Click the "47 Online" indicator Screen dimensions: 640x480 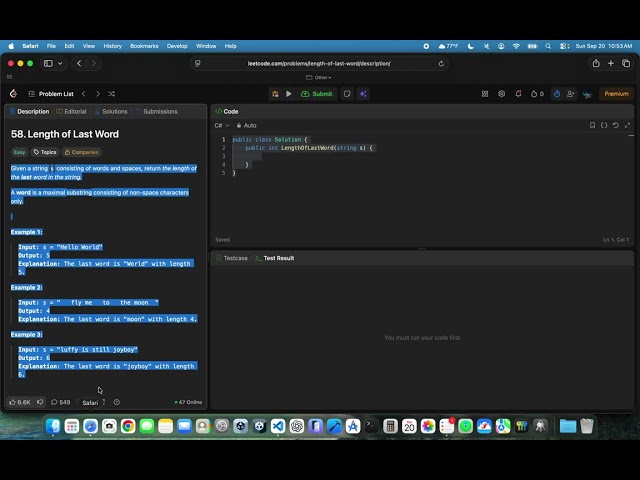(188, 402)
